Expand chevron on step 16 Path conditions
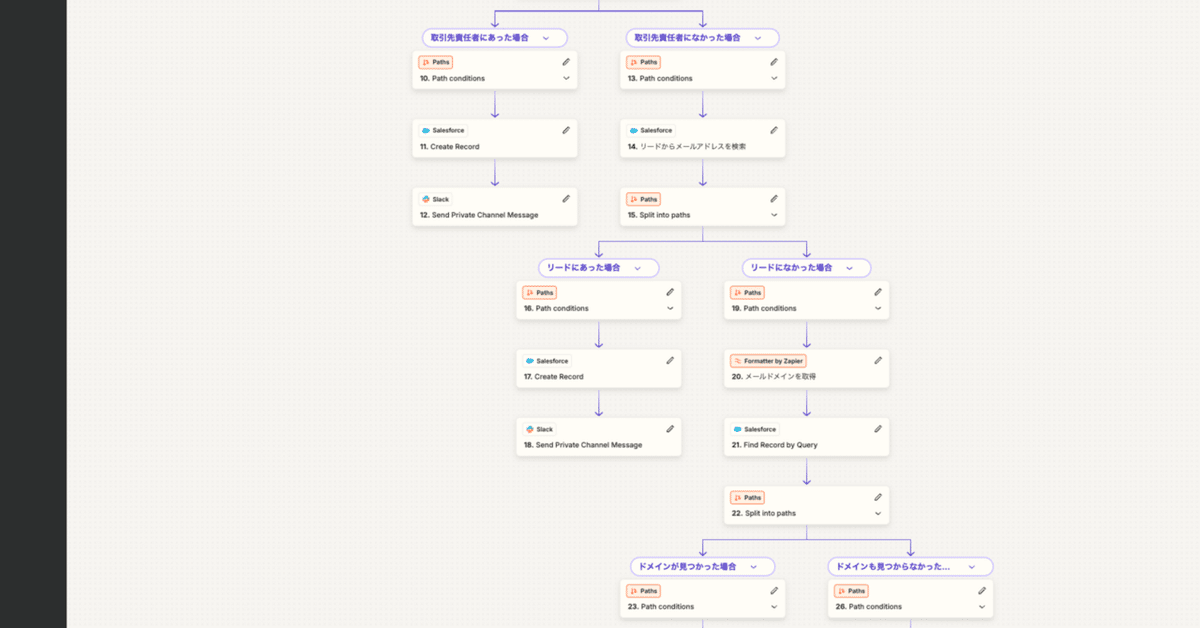The width and height of the screenshot is (1200, 628). coord(670,308)
